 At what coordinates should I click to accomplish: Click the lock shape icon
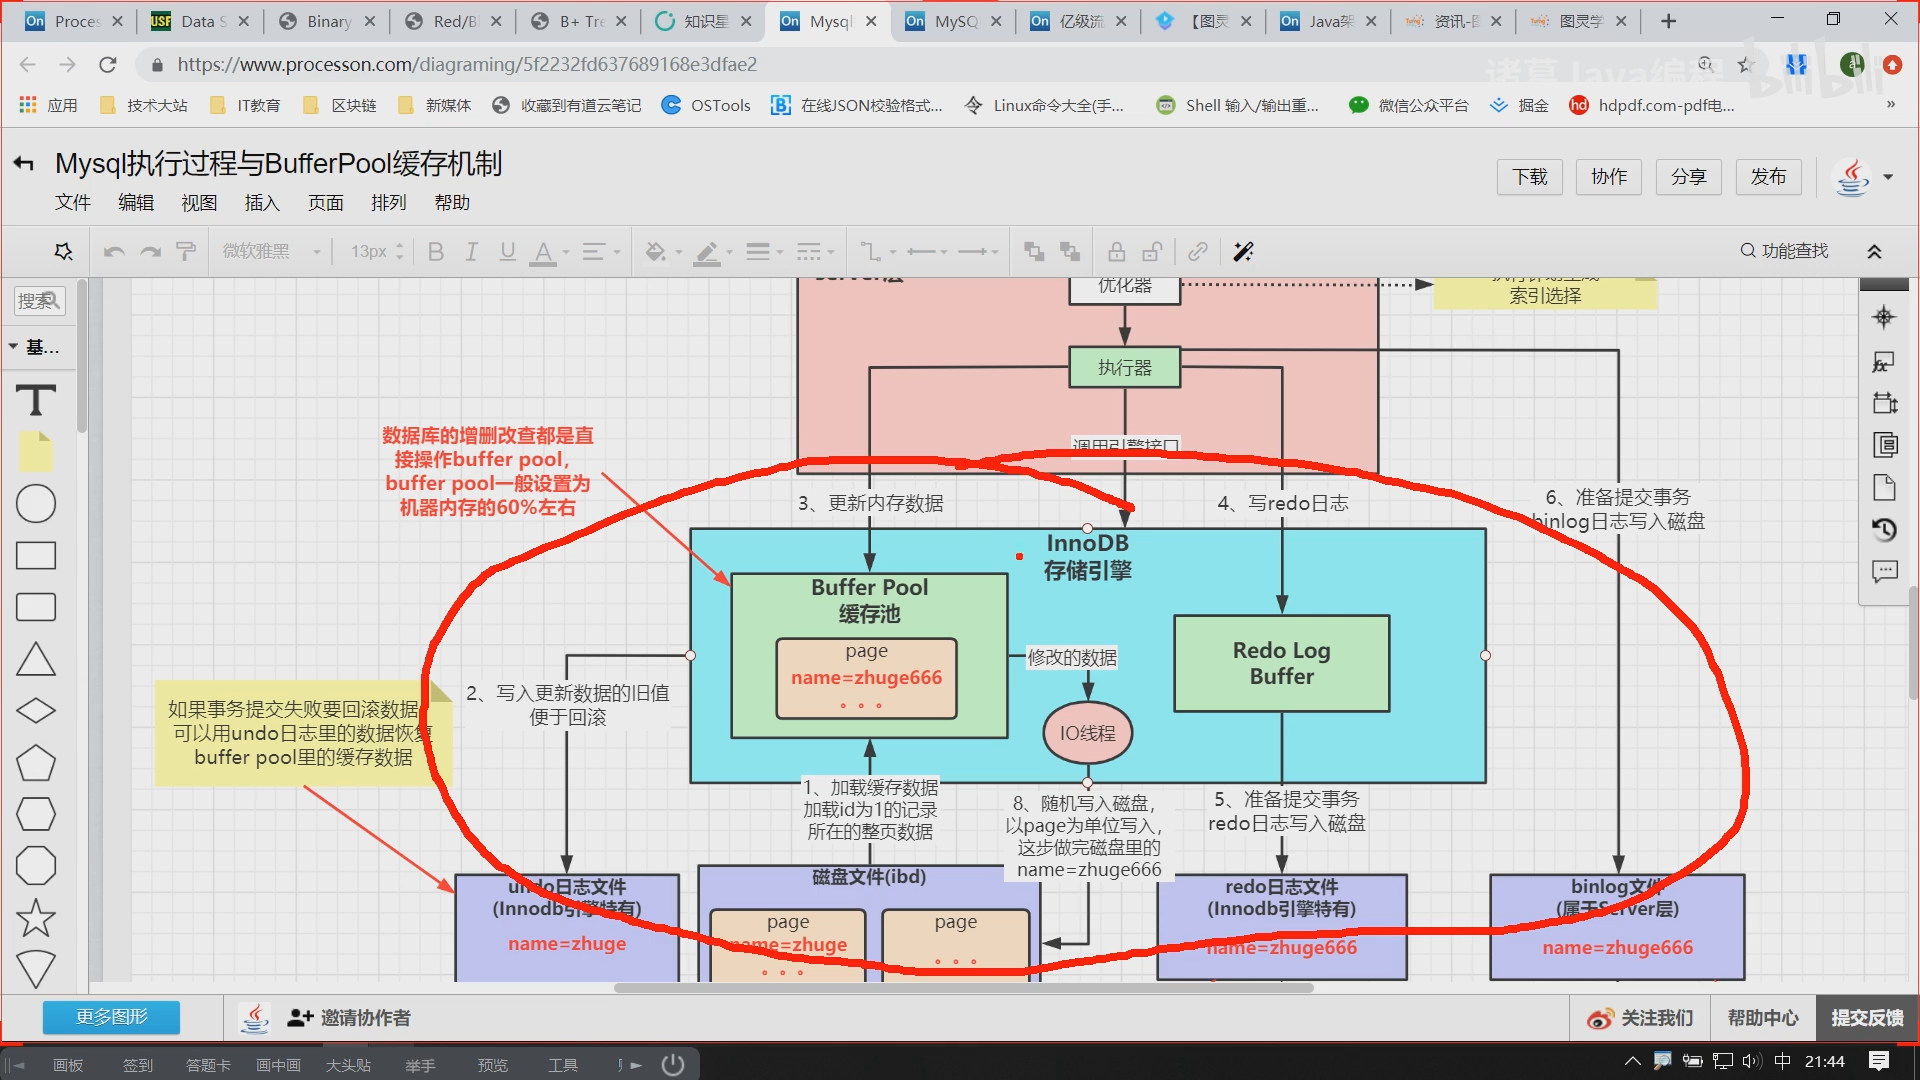click(x=1117, y=252)
